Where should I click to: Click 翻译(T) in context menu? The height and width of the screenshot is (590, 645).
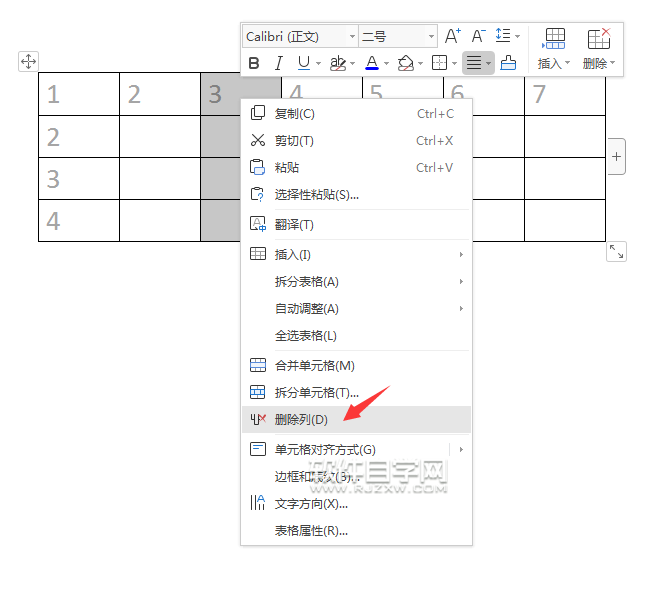pyautogui.click(x=356, y=225)
